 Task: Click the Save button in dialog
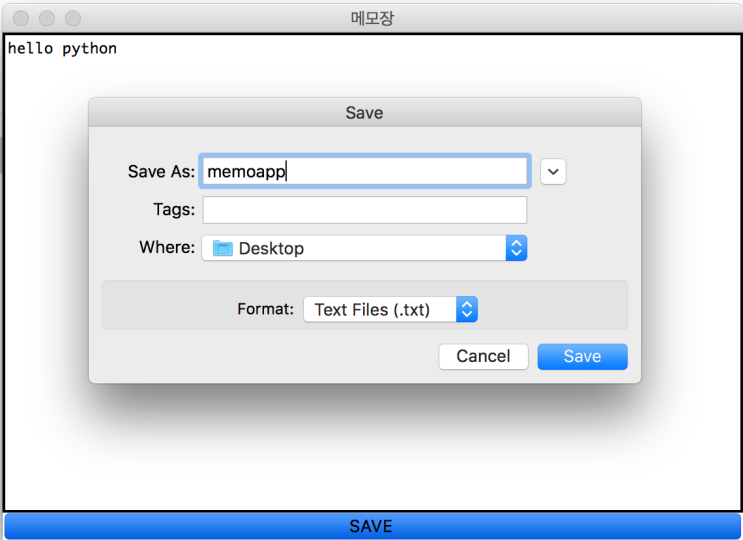click(x=582, y=357)
